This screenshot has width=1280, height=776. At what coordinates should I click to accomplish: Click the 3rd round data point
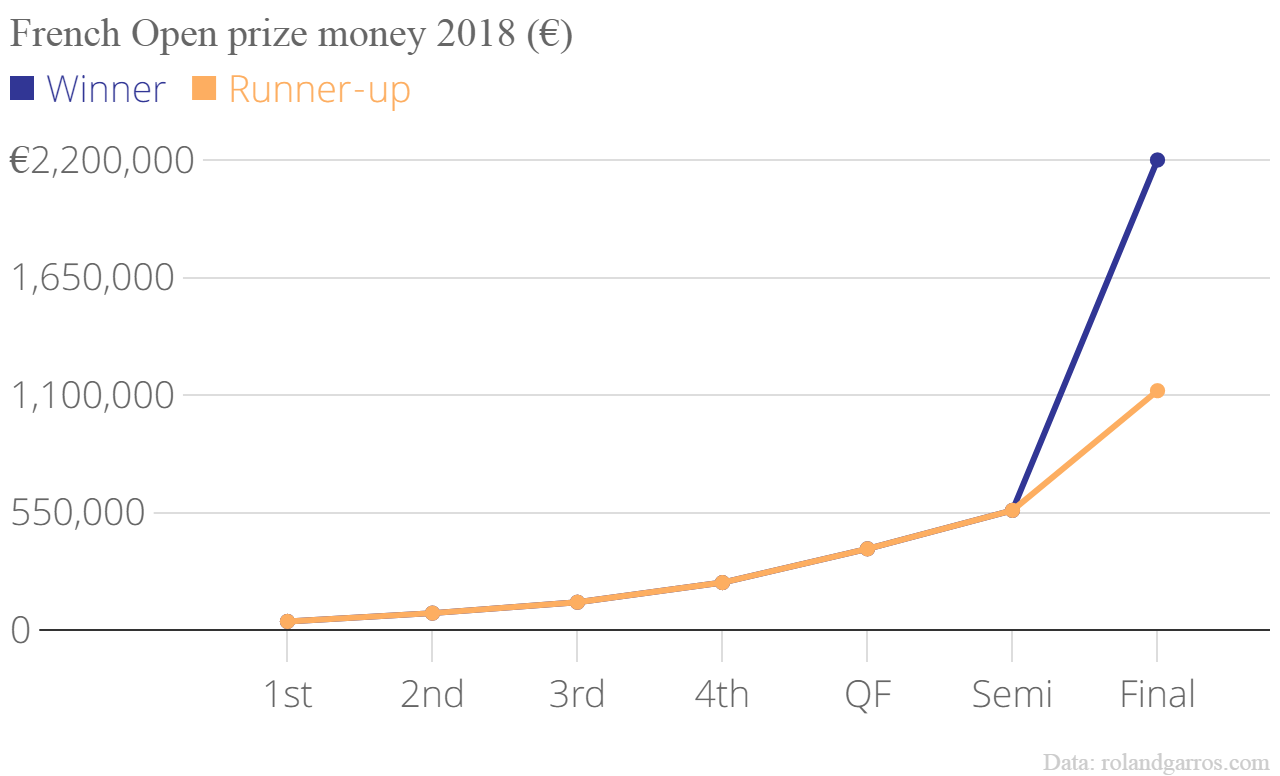tap(577, 602)
